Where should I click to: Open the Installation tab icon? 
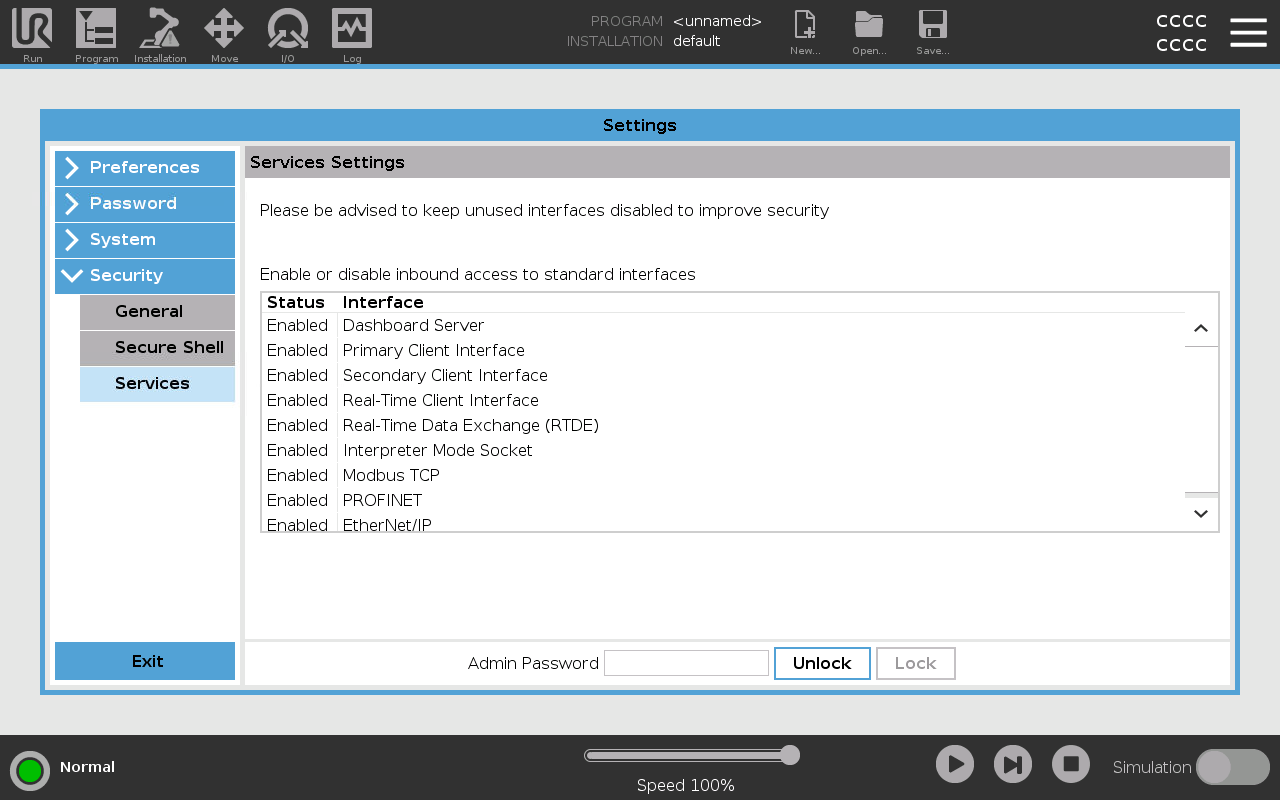click(x=160, y=32)
